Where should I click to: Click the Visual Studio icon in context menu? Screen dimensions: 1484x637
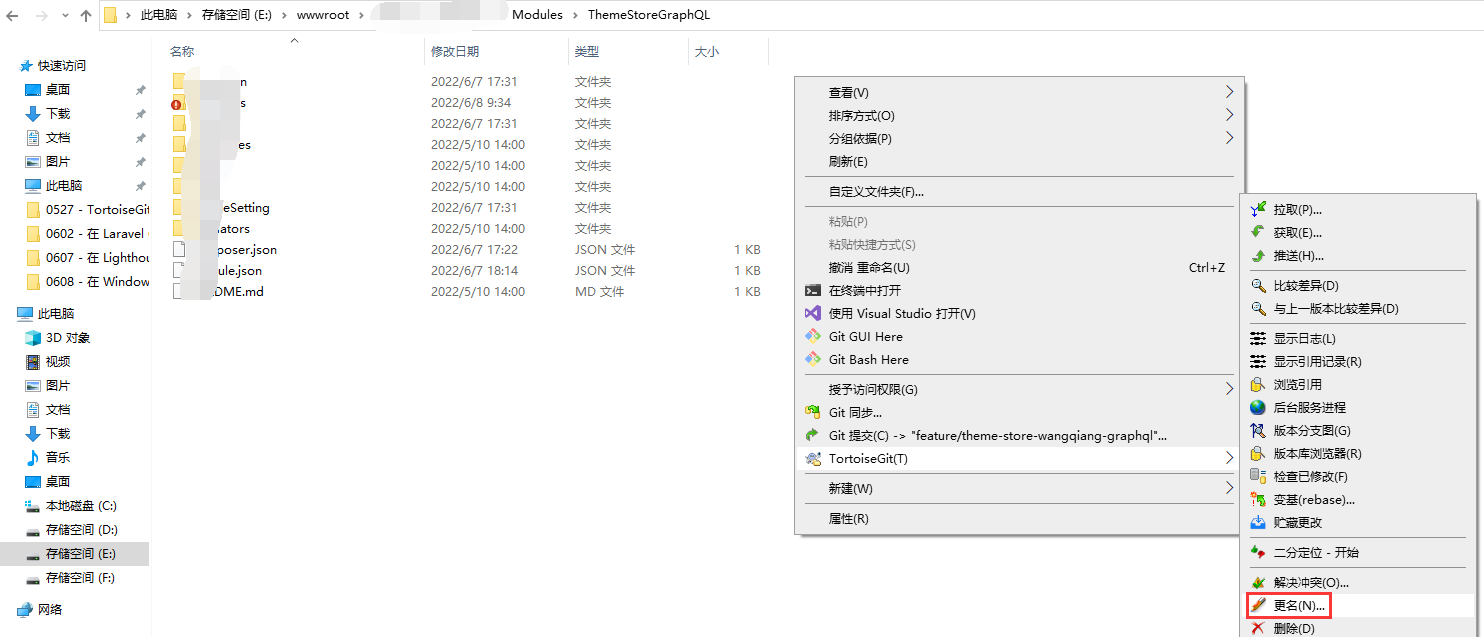[813, 313]
